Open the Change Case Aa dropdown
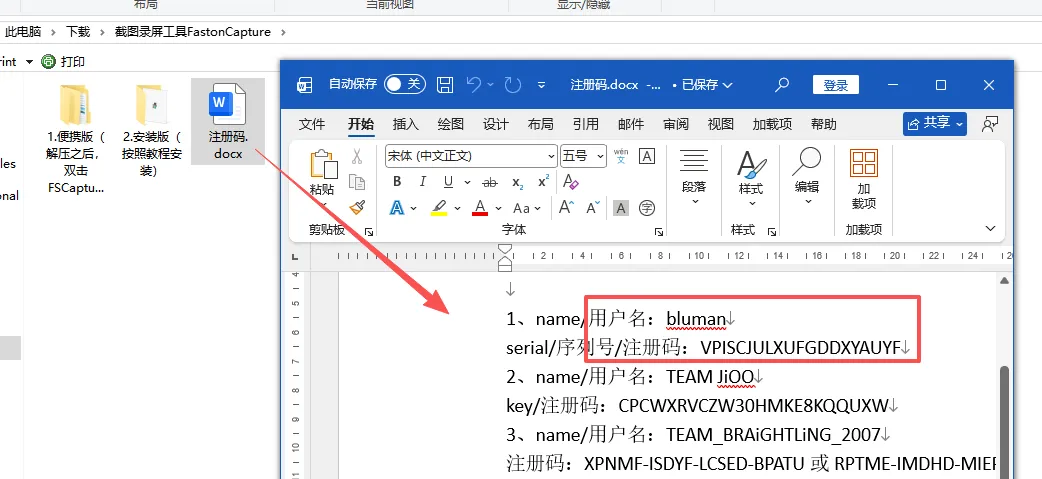1042x479 pixels. (526, 209)
